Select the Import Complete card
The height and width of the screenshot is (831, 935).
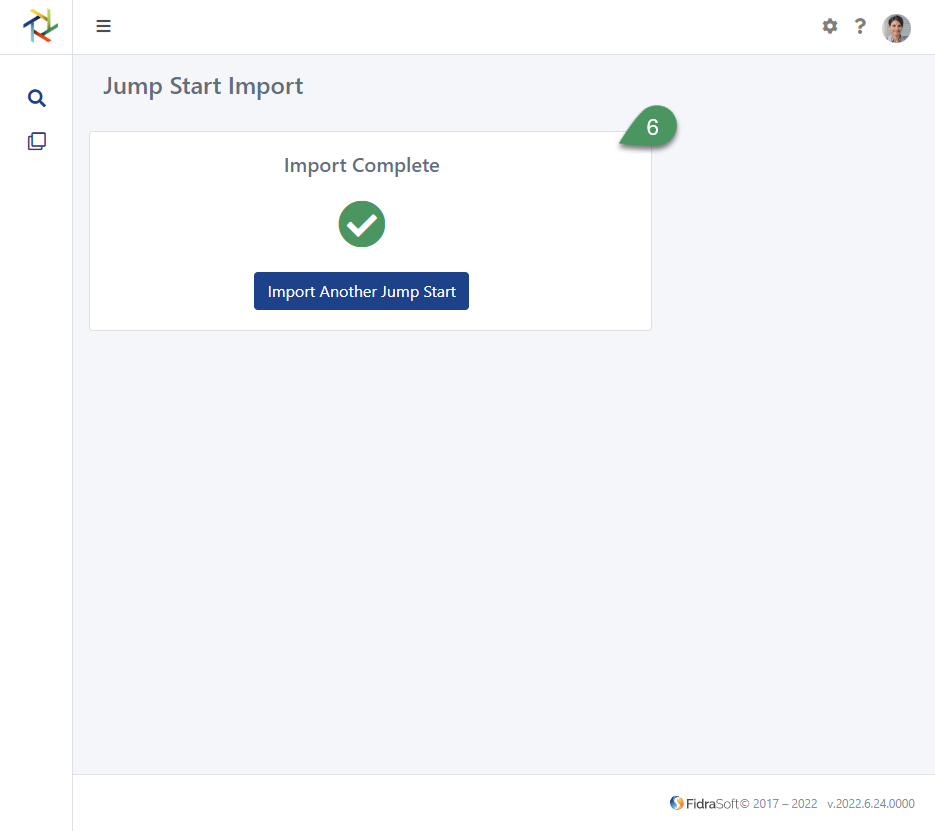point(370,230)
